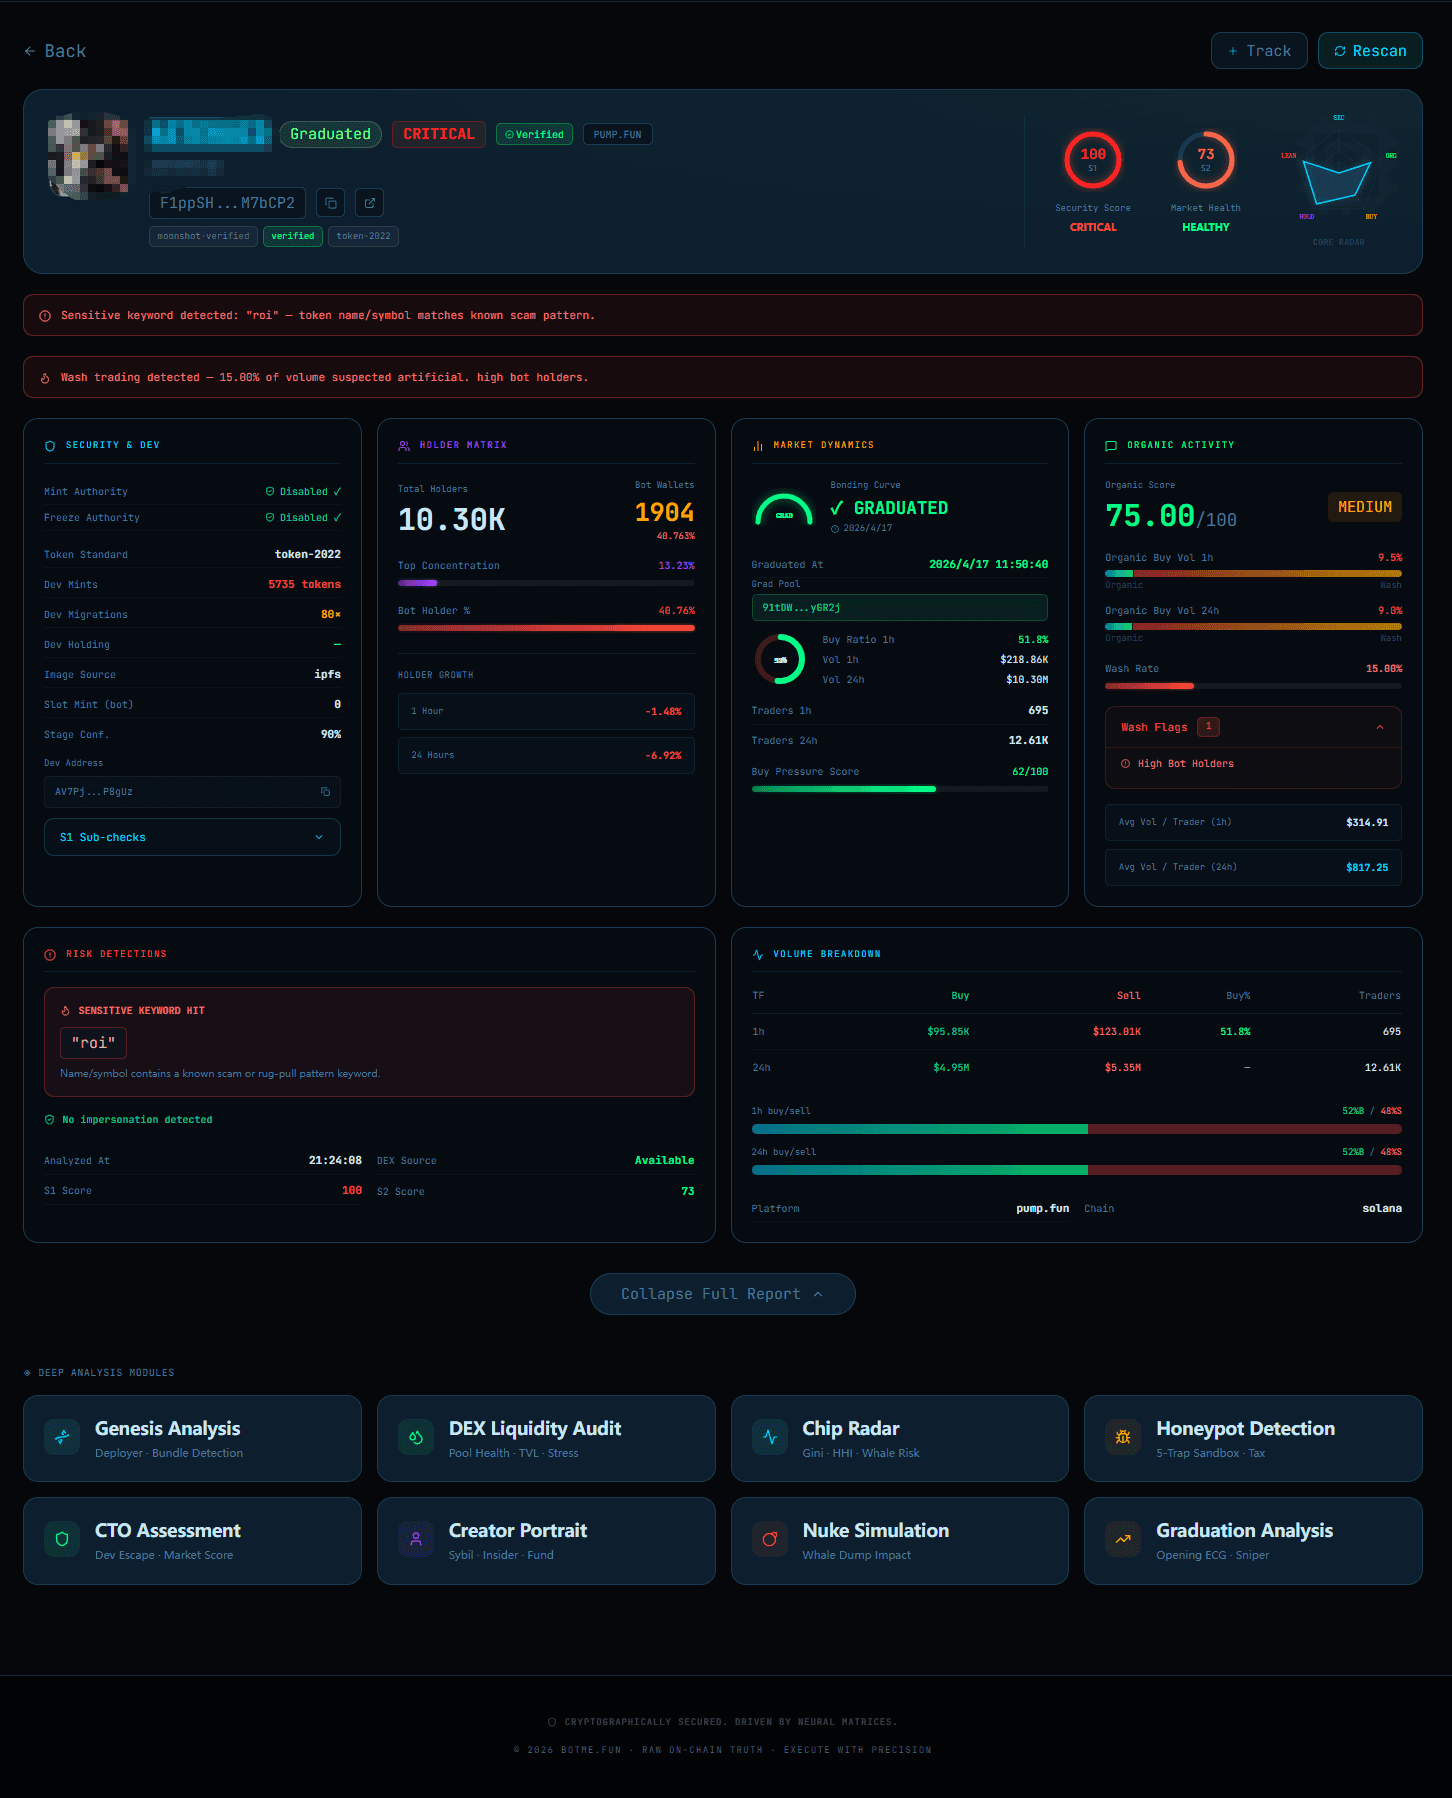Click the Rescan button
The height and width of the screenshot is (1798, 1452).
(x=1369, y=51)
